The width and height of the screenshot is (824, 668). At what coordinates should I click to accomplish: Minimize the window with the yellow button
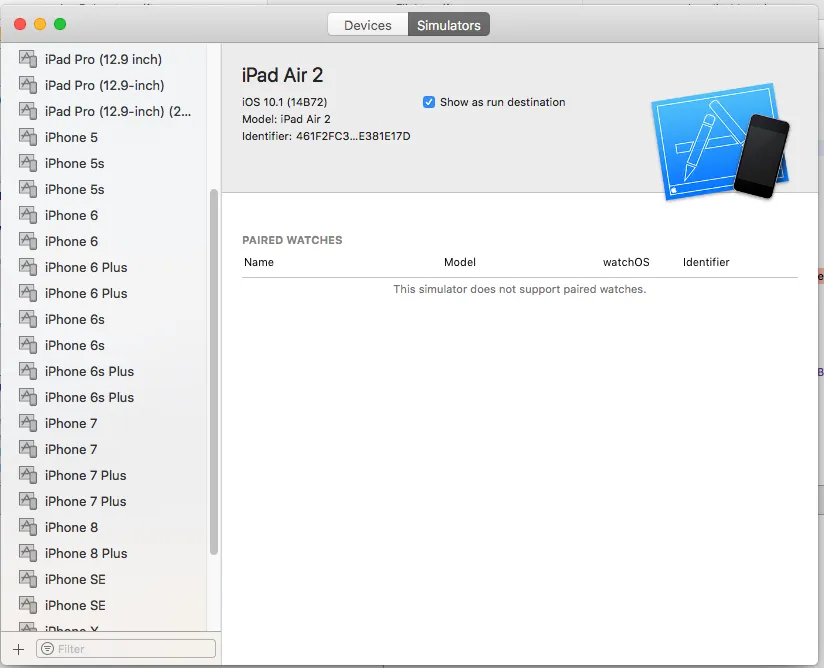(x=40, y=24)
